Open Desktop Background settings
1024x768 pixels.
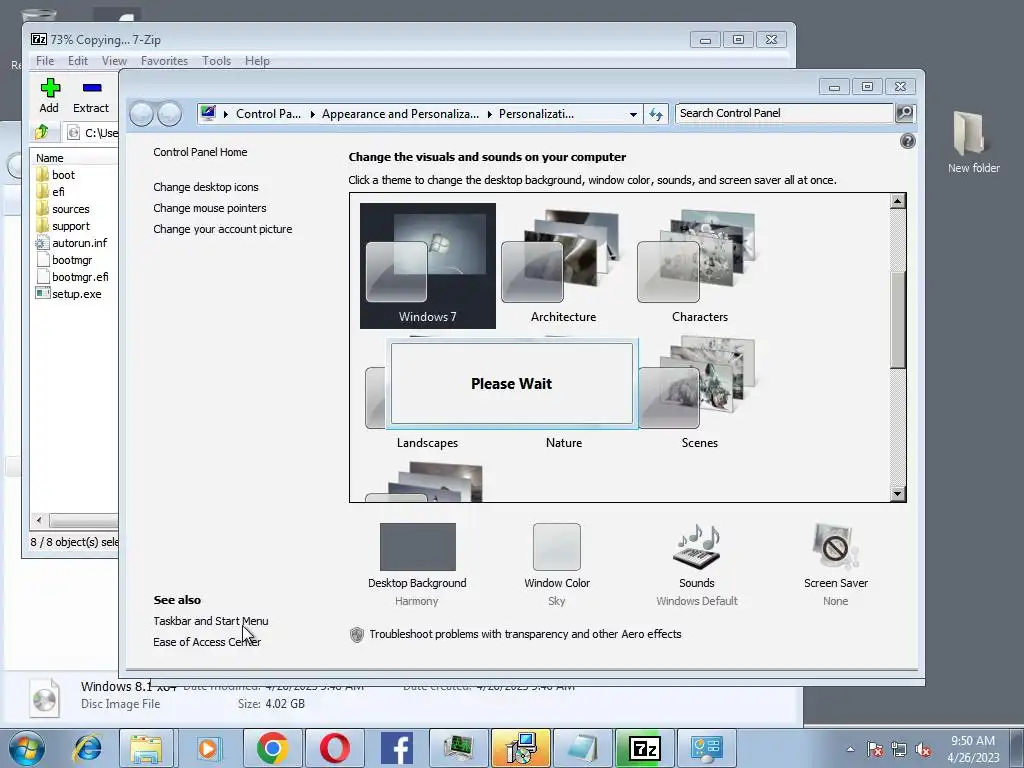[417, 564]
